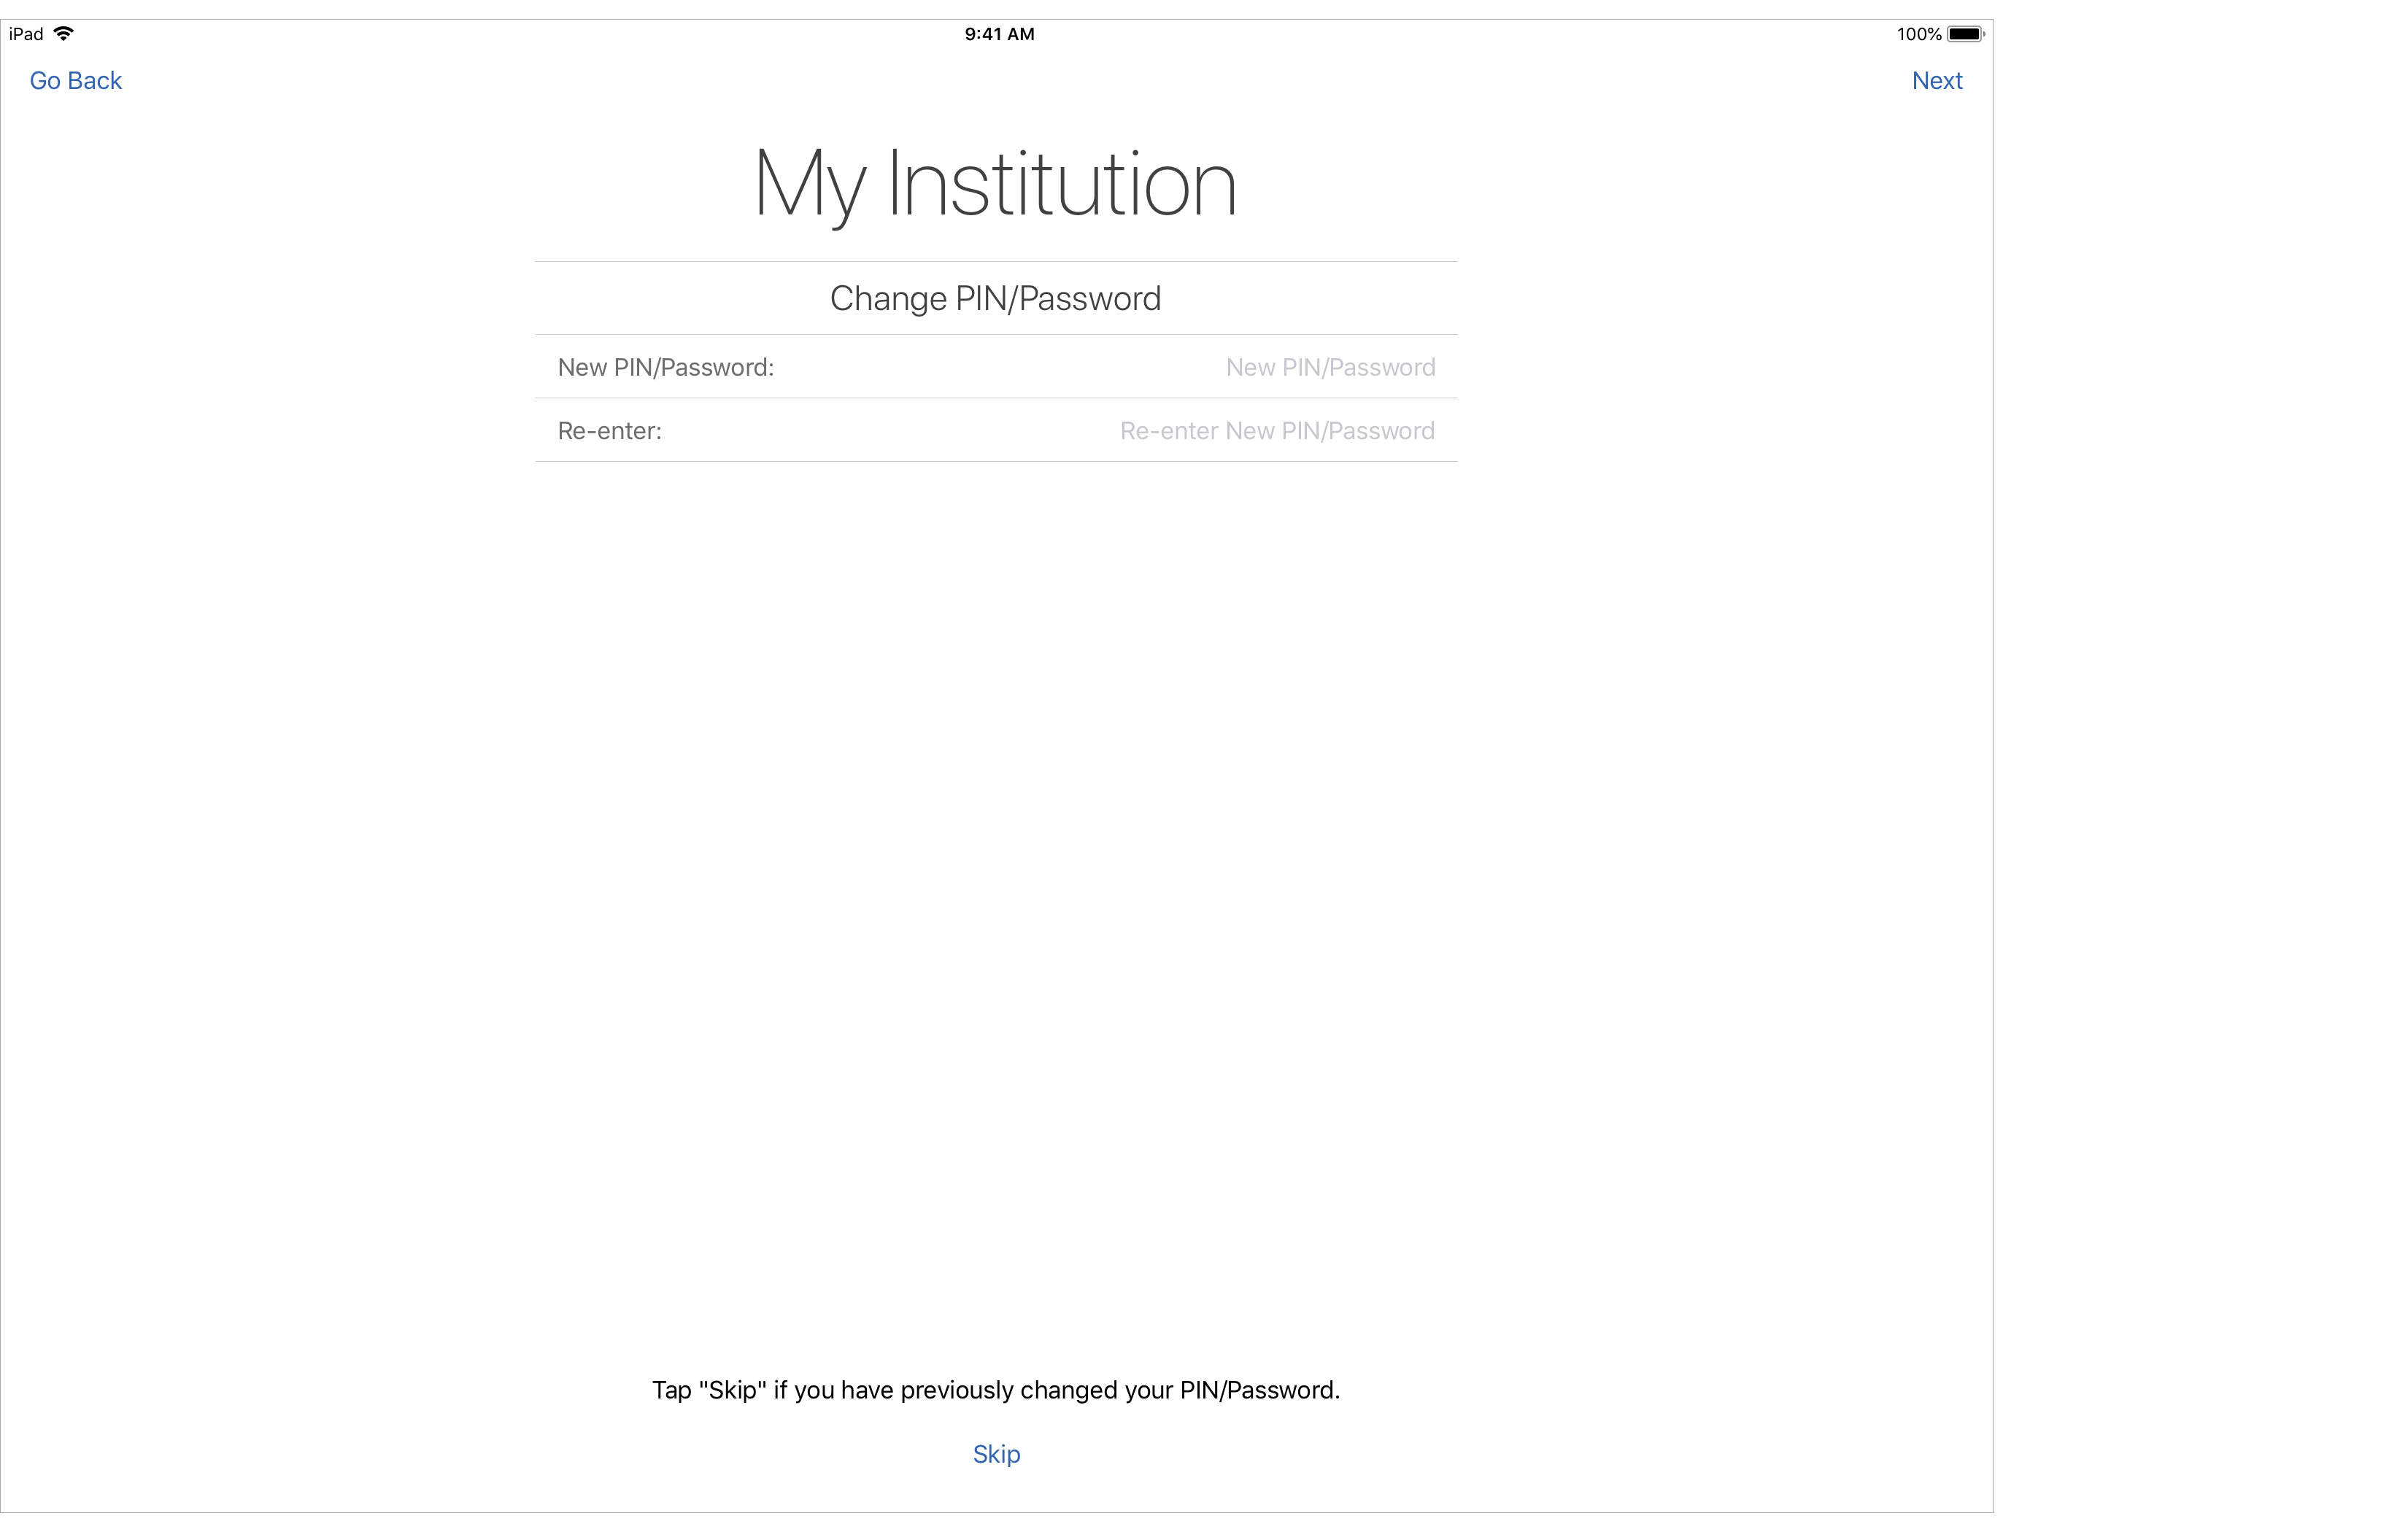This screenshot has height=1532, width=2408.
Task: Click the New PIN/Password placeholder text
Action: (1330, 367)
